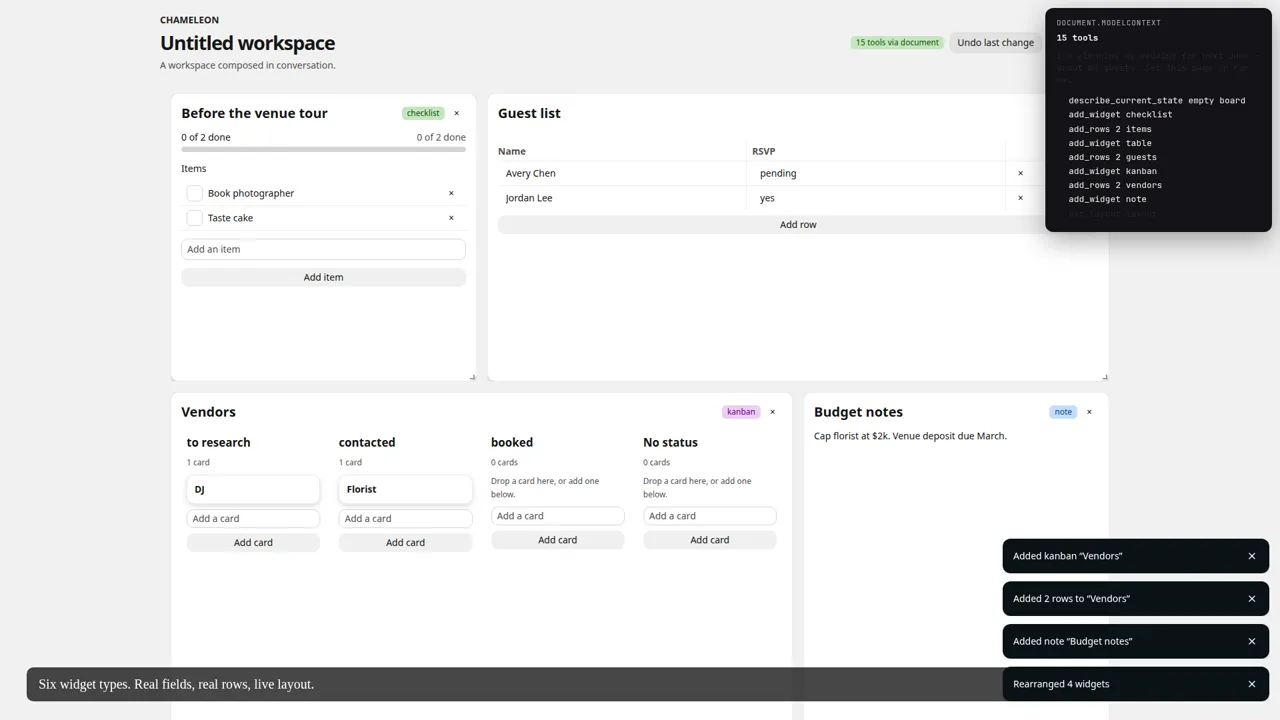The width and height of the screenshot is (1280, 720).
Task: Remove the "Before the venue tour" checklist widget
Action: coord(457,113)
